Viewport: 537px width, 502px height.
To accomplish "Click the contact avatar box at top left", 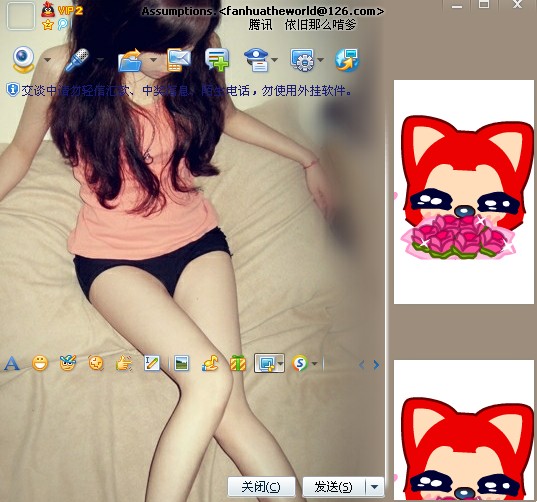I will [x=21, y=16].
